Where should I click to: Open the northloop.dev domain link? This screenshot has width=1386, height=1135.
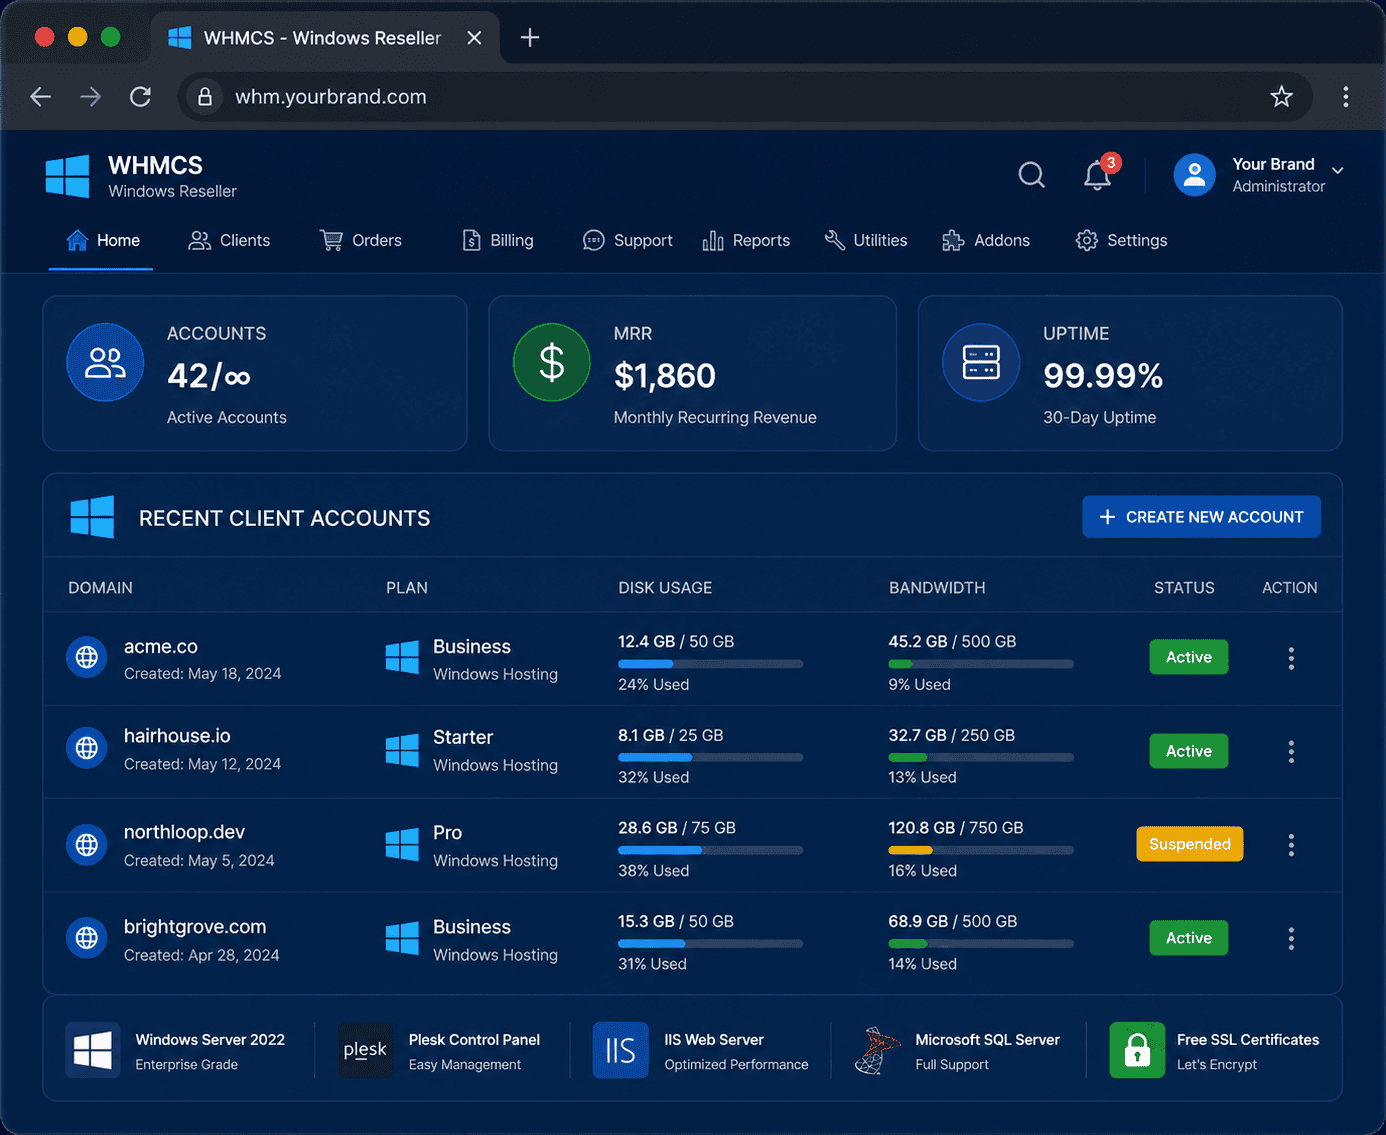pos(184,832)
